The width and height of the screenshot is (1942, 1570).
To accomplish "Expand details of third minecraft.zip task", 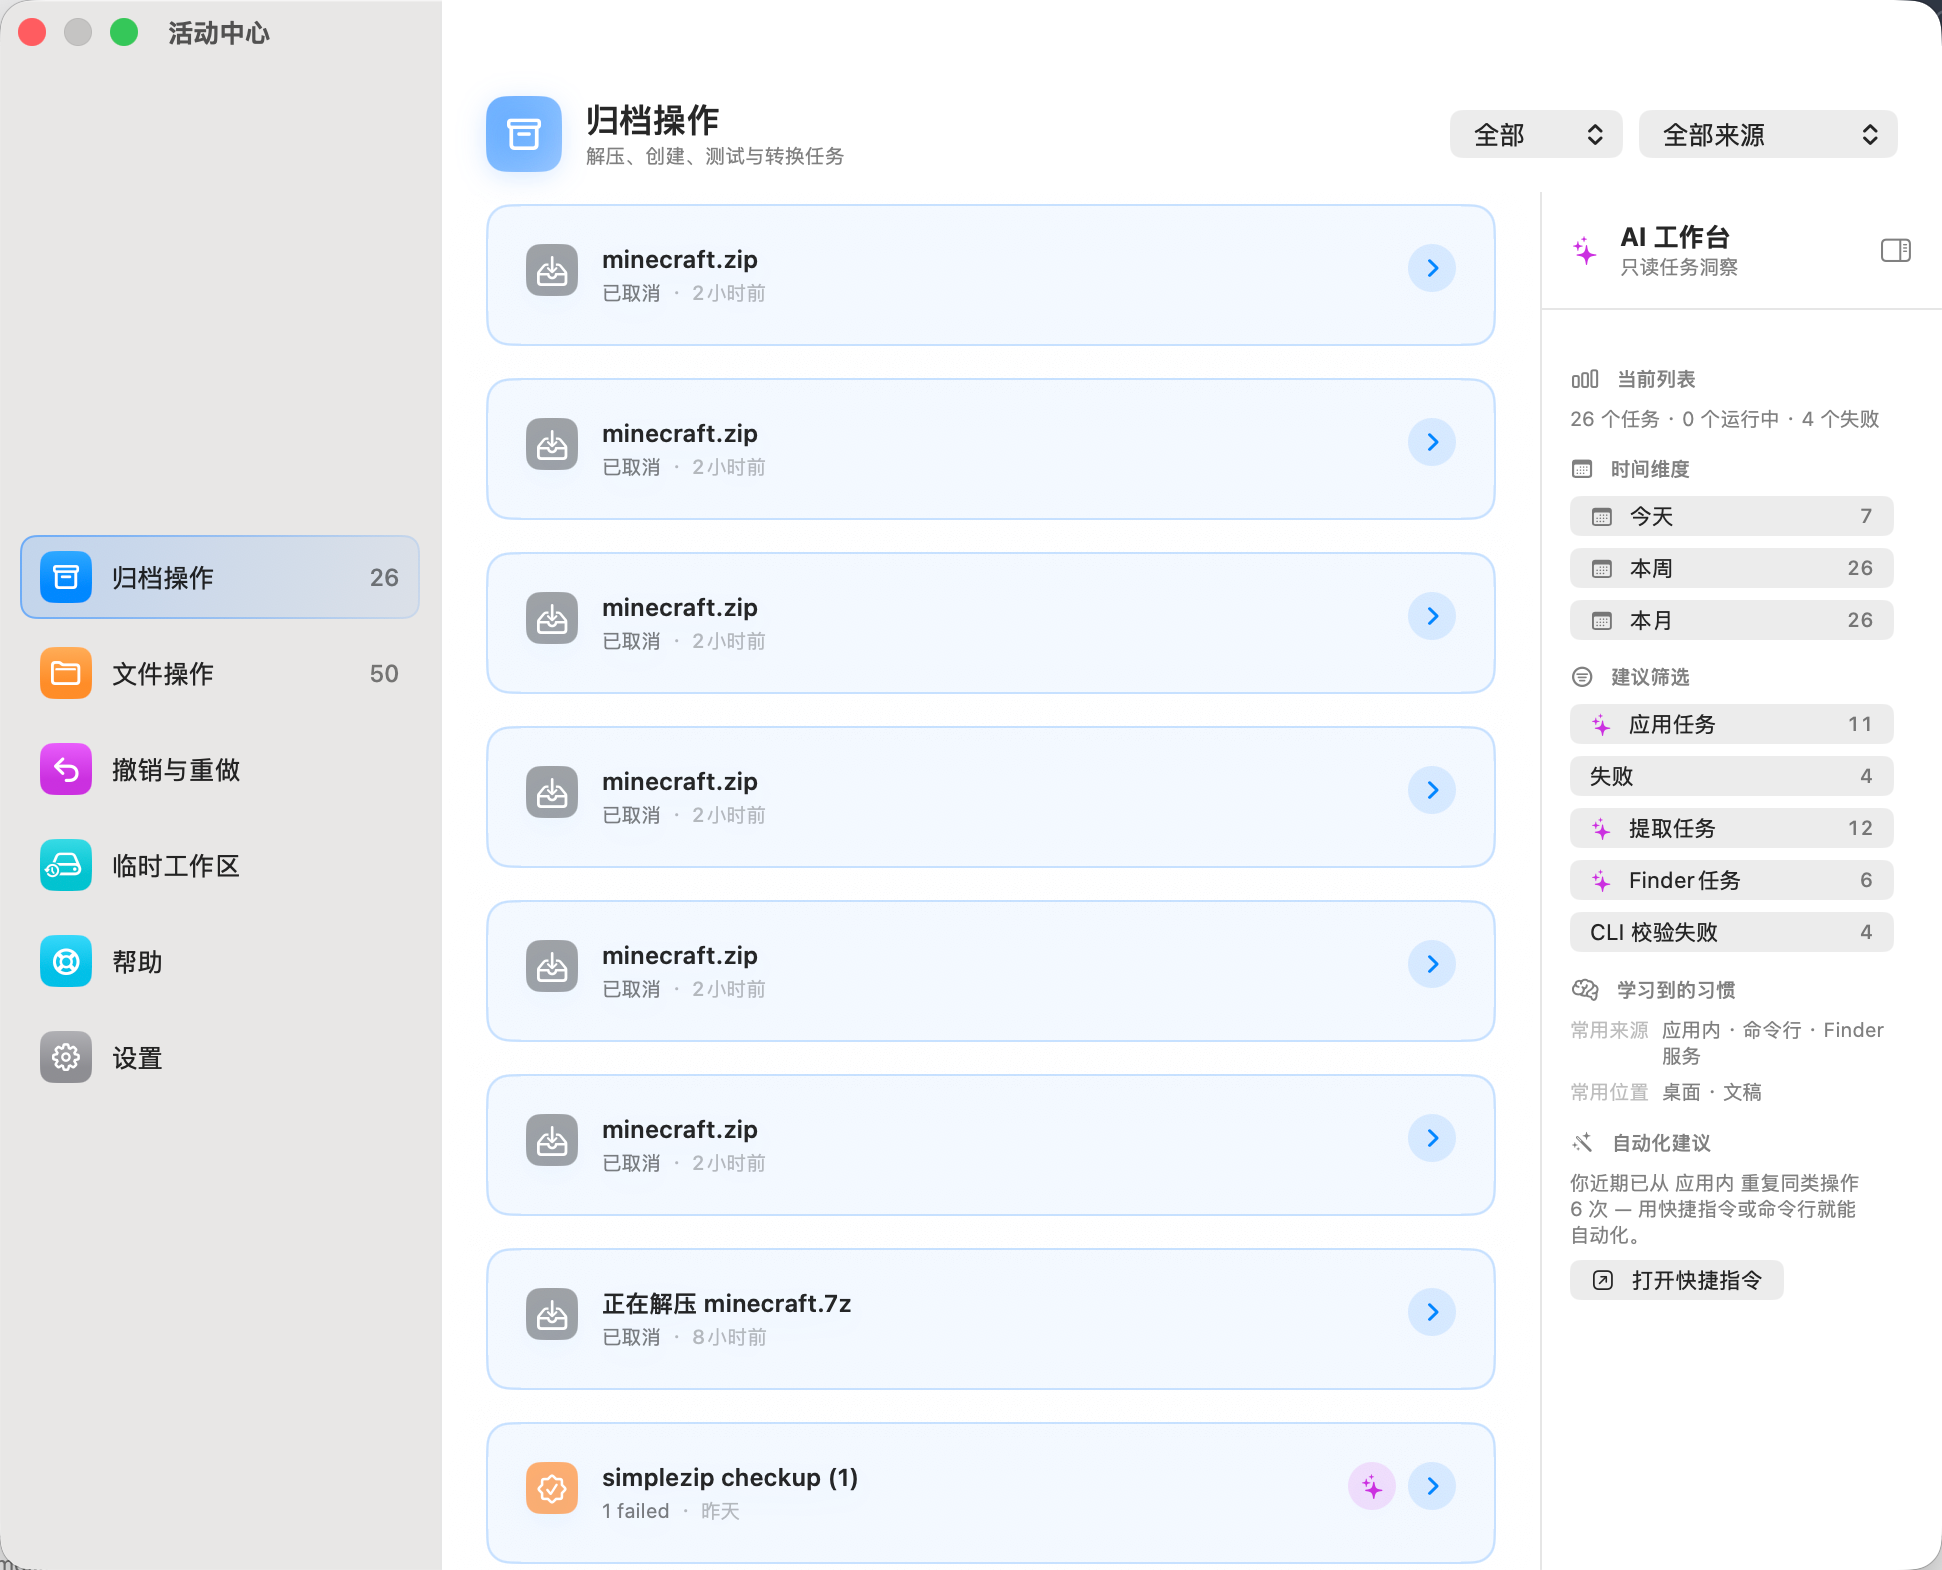I will tap(1432, 616).
